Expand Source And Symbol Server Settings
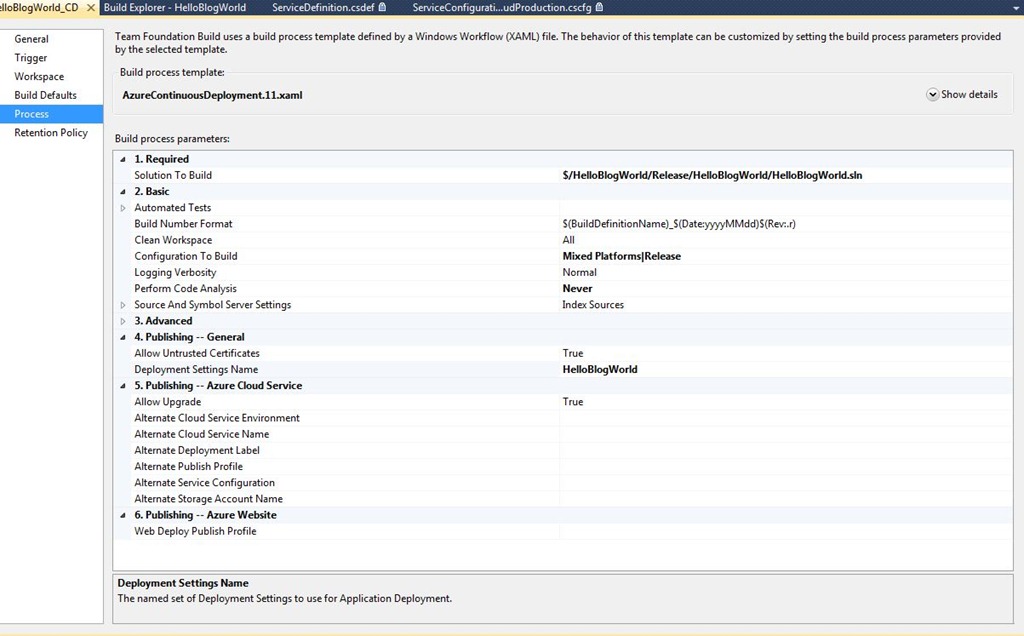Screen dimensions: 1024x636 click(x=123, y=305)
